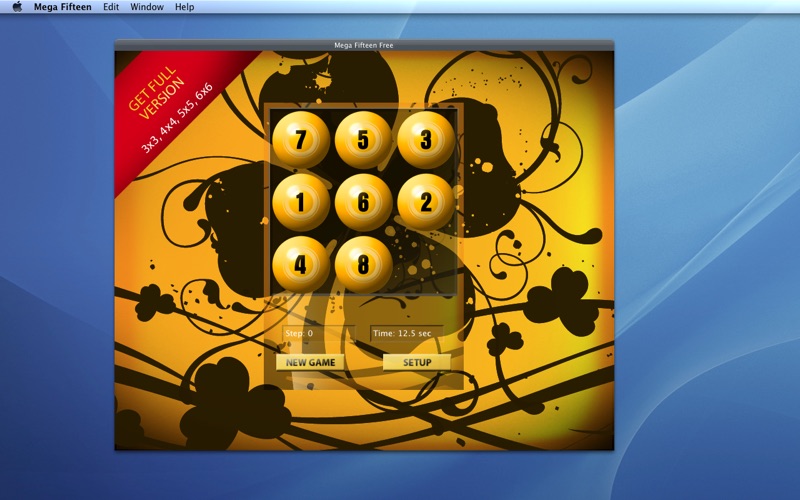Open the Edit menu
This screenshot has width=800, height=500.
(111, 7)
